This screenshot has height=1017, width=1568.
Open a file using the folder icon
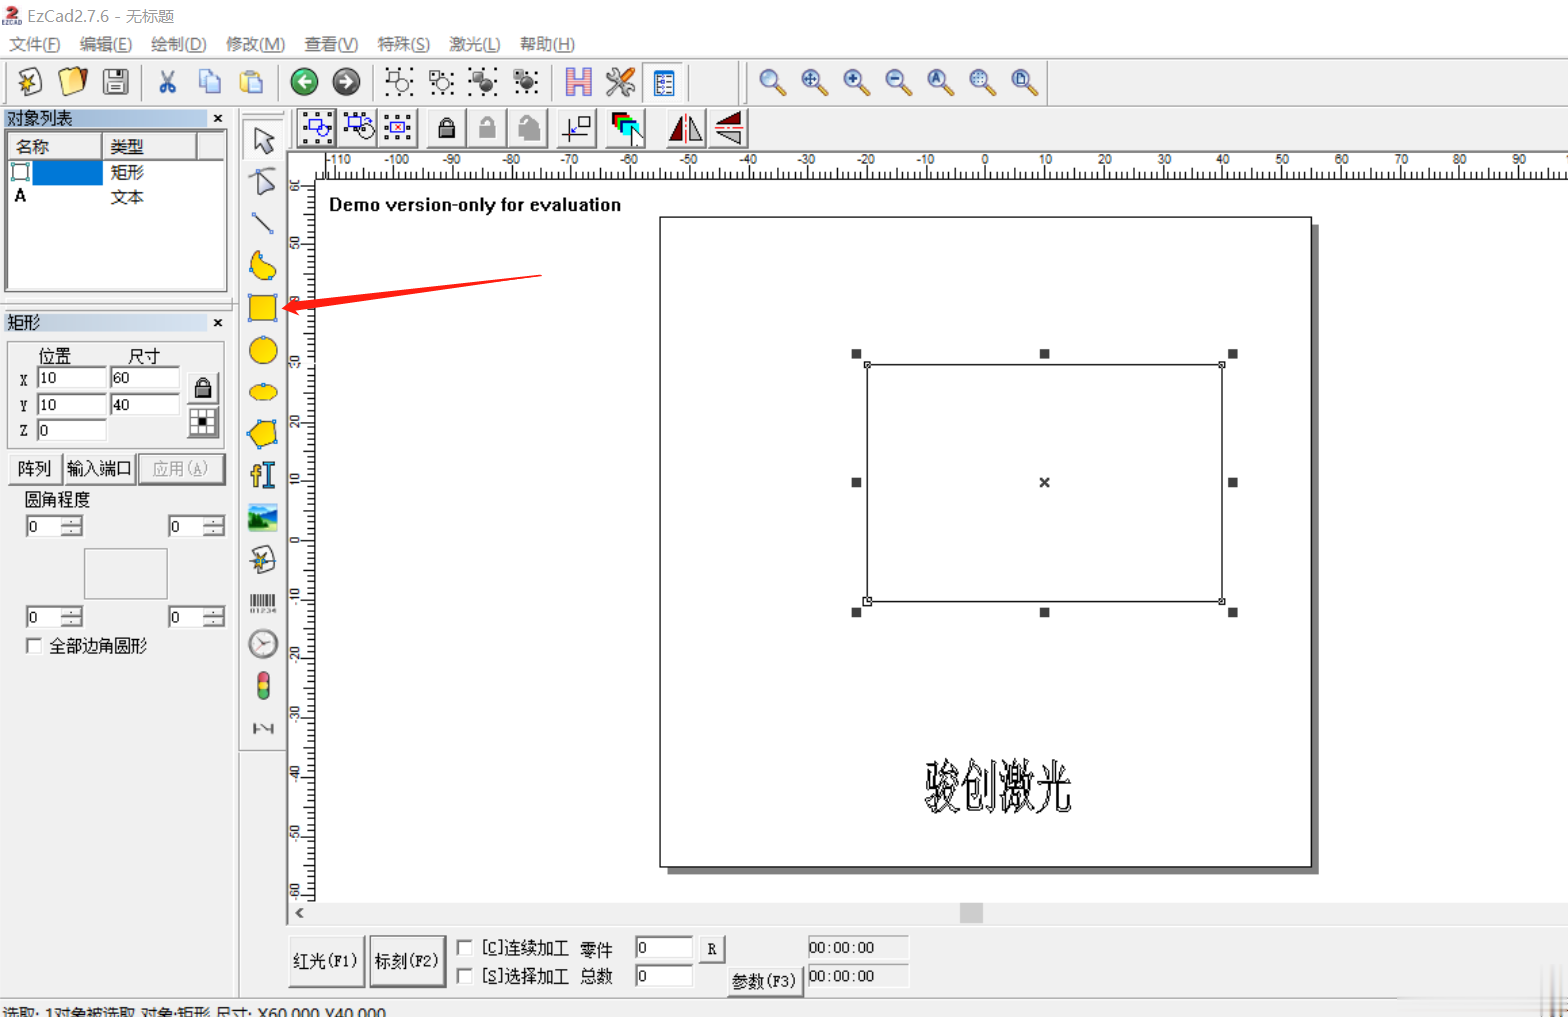73,82
